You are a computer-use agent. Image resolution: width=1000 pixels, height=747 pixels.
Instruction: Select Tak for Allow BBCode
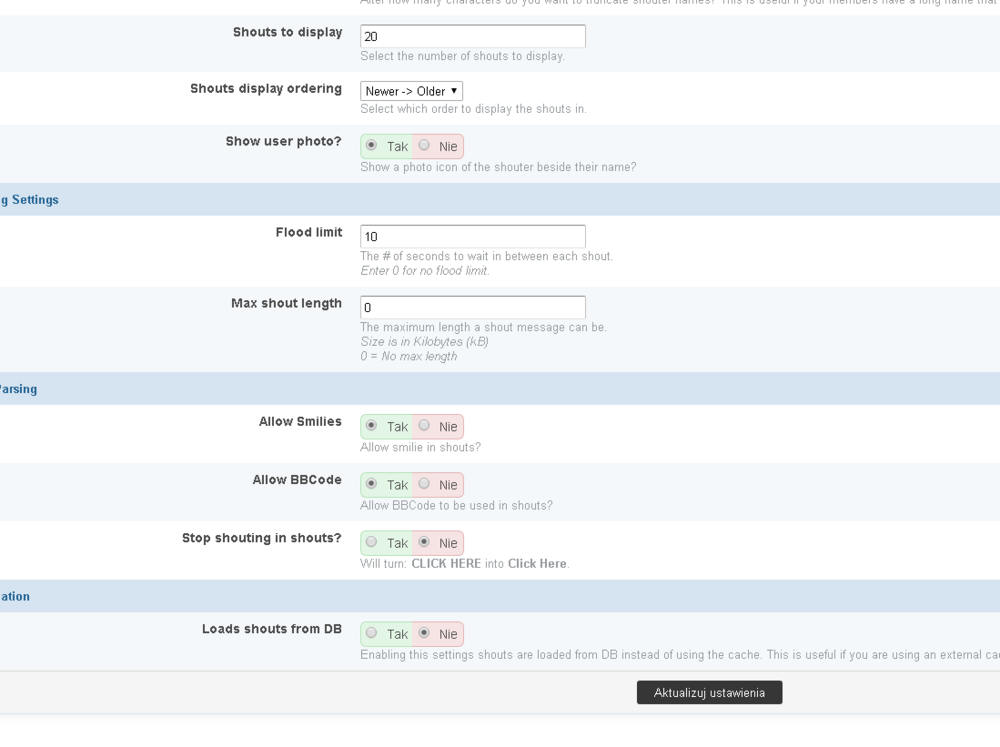[372, 484]
